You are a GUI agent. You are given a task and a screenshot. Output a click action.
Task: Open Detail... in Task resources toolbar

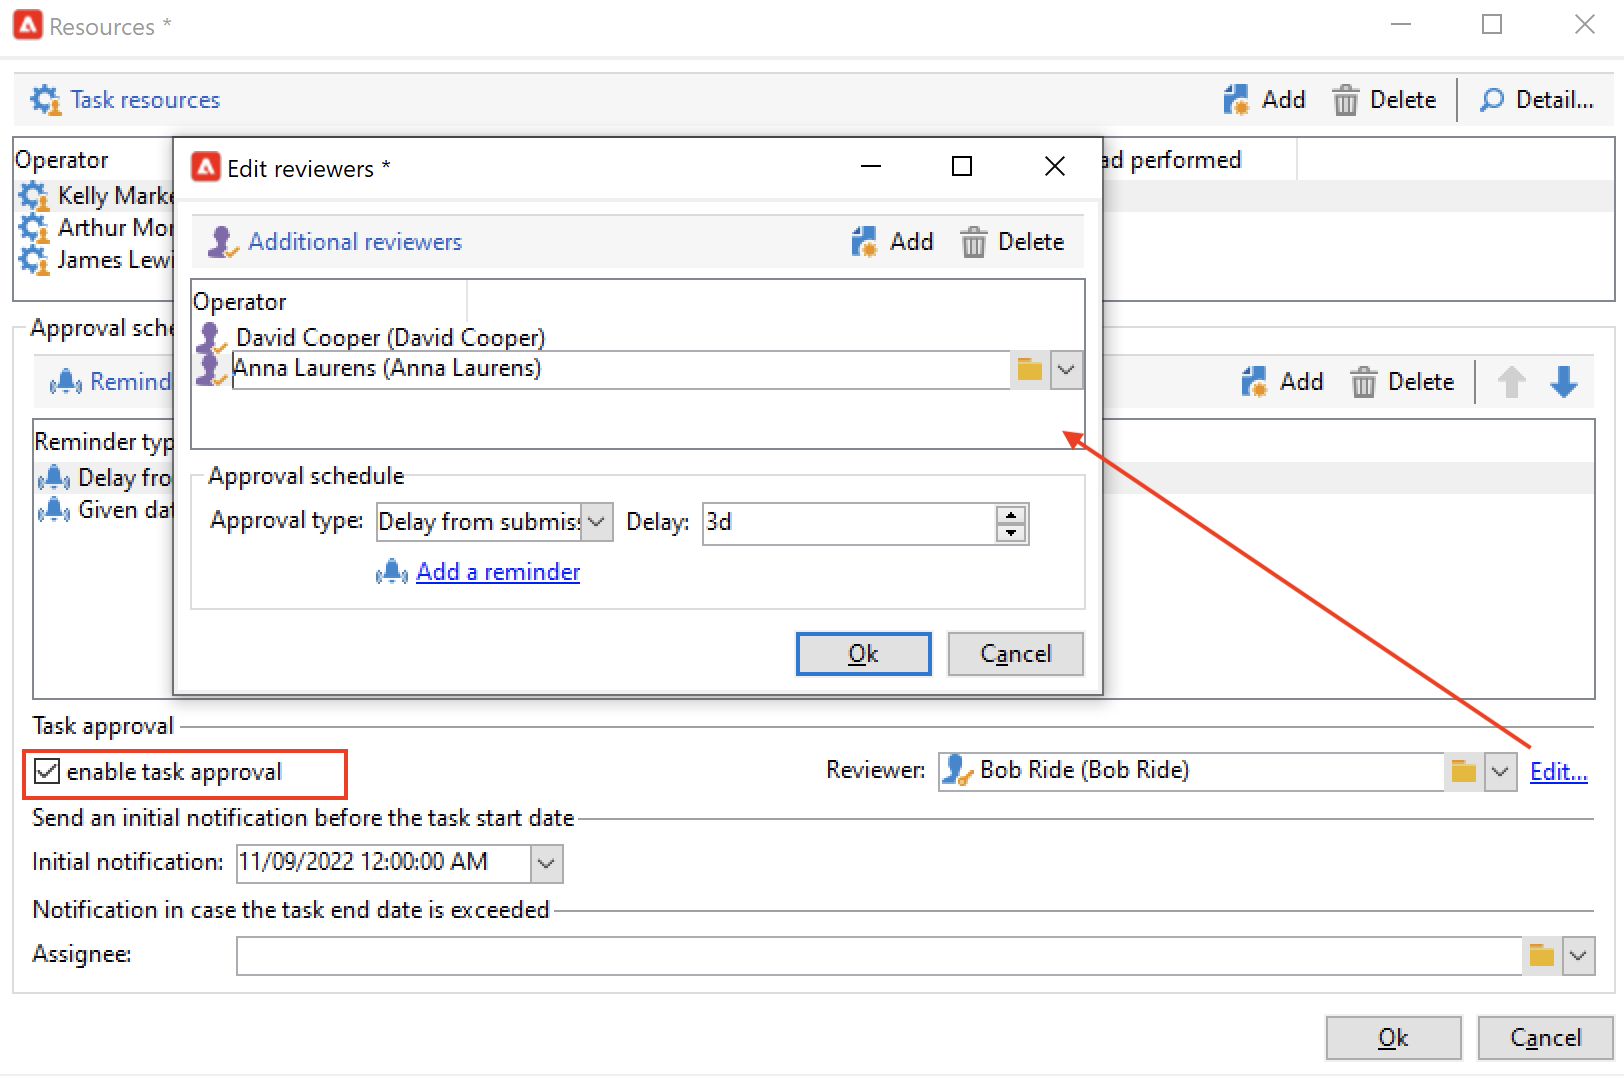(1536, 100)
